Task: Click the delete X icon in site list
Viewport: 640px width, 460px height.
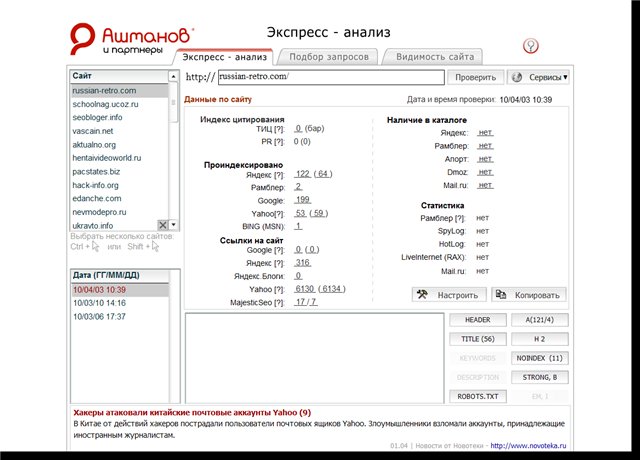Action: pyautogui.click(x=162, y=225)
